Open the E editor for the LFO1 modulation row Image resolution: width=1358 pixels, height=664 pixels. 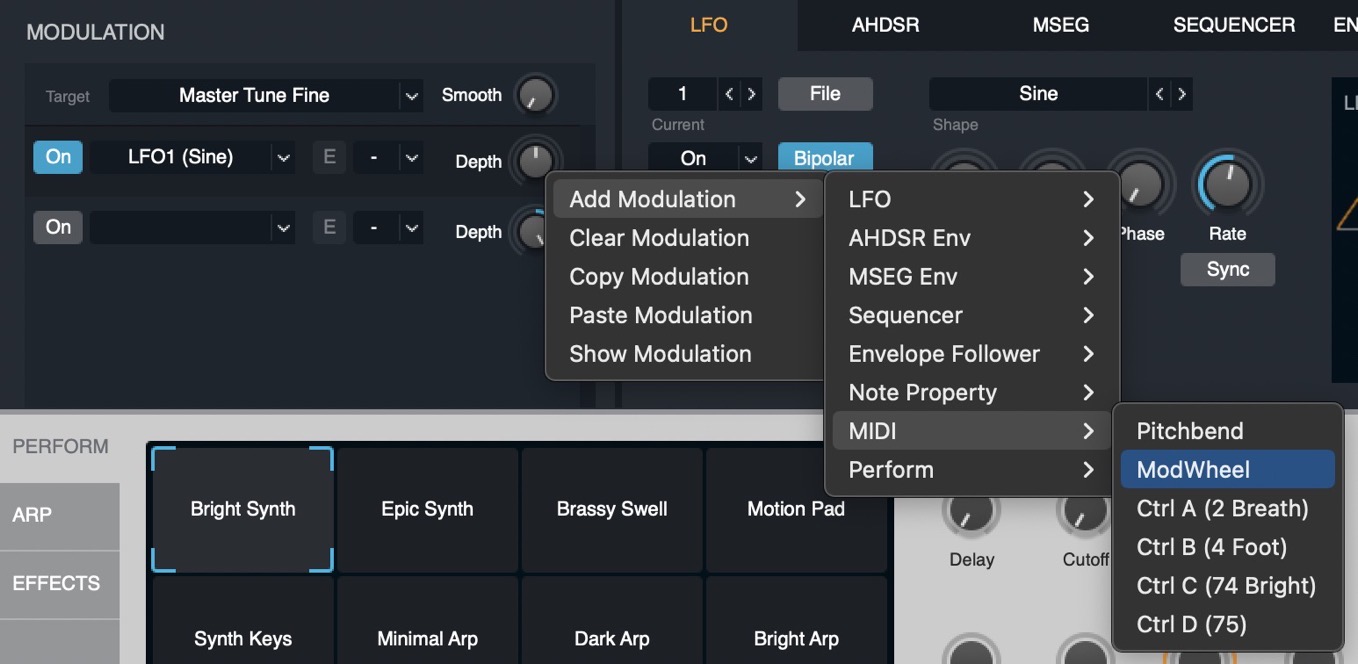(x=329, y=157)
